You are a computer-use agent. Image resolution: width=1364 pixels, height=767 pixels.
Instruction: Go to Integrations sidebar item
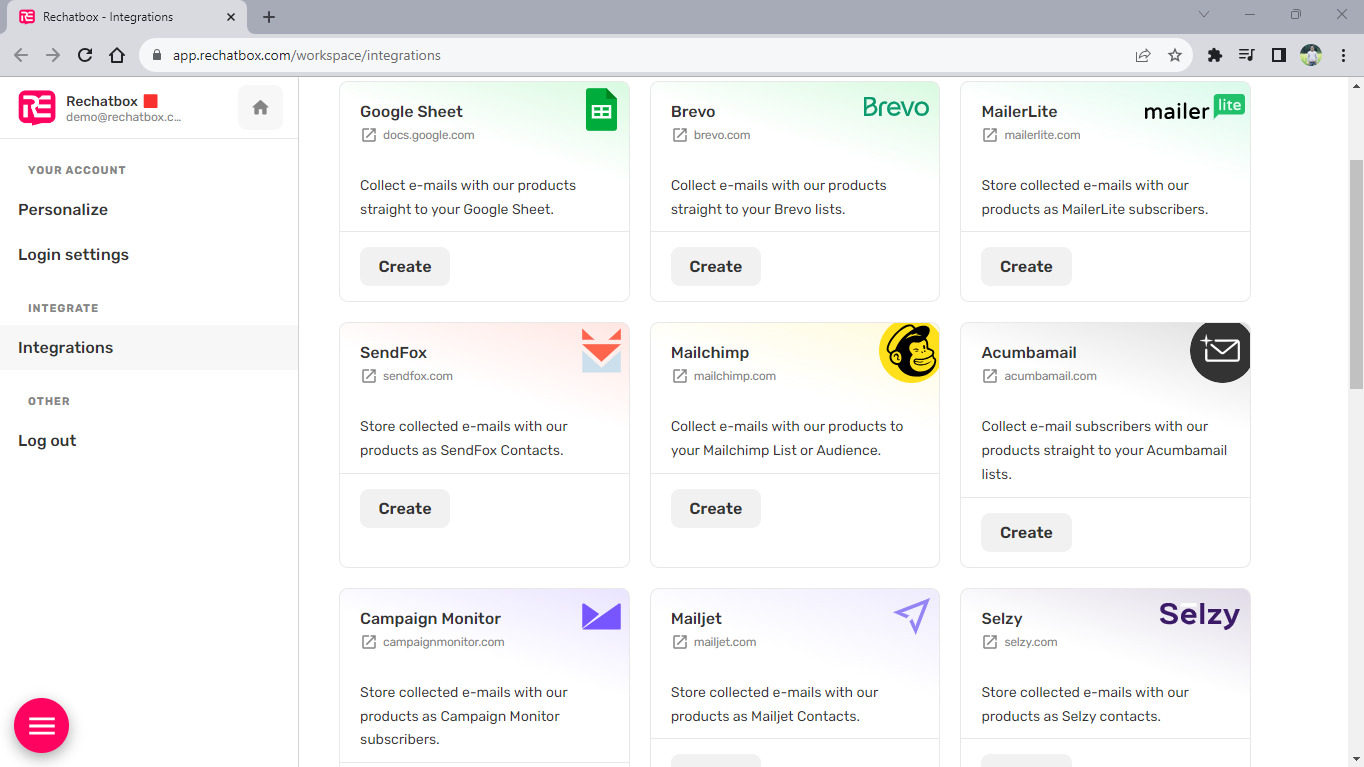tap(66, 348)
